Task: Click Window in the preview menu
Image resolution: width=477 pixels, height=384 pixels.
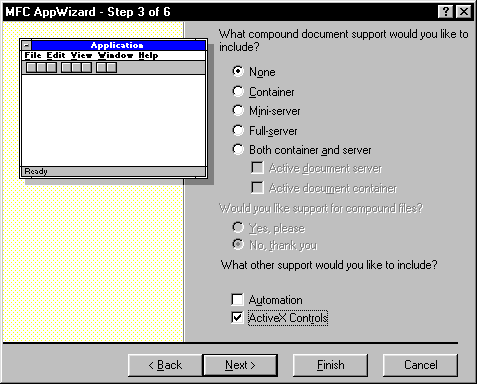Action: click(115, 55)
